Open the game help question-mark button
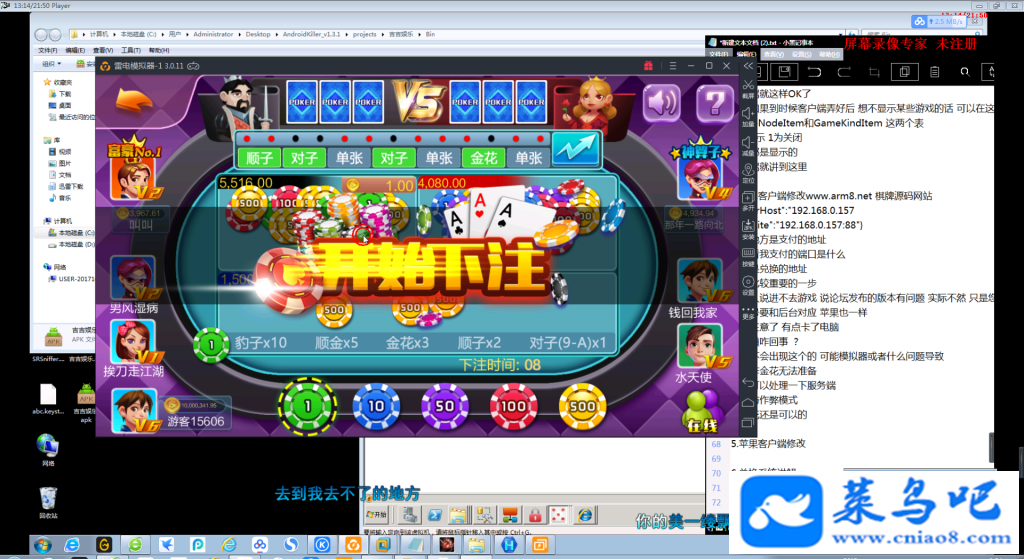Screen dimensions: 1024x559 (x=715, y=103)
